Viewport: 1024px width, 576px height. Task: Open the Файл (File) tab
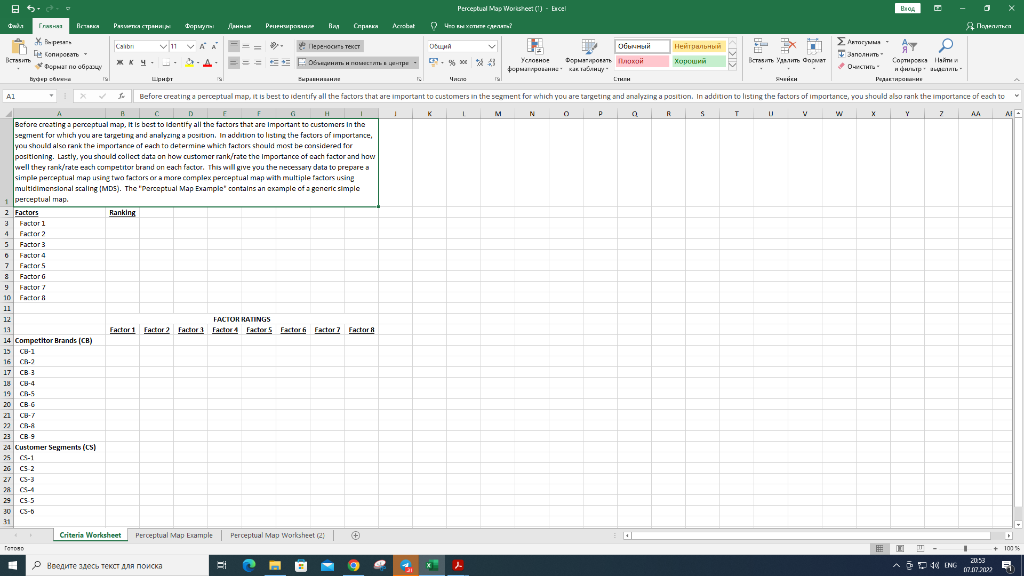[x=16, y=26]
